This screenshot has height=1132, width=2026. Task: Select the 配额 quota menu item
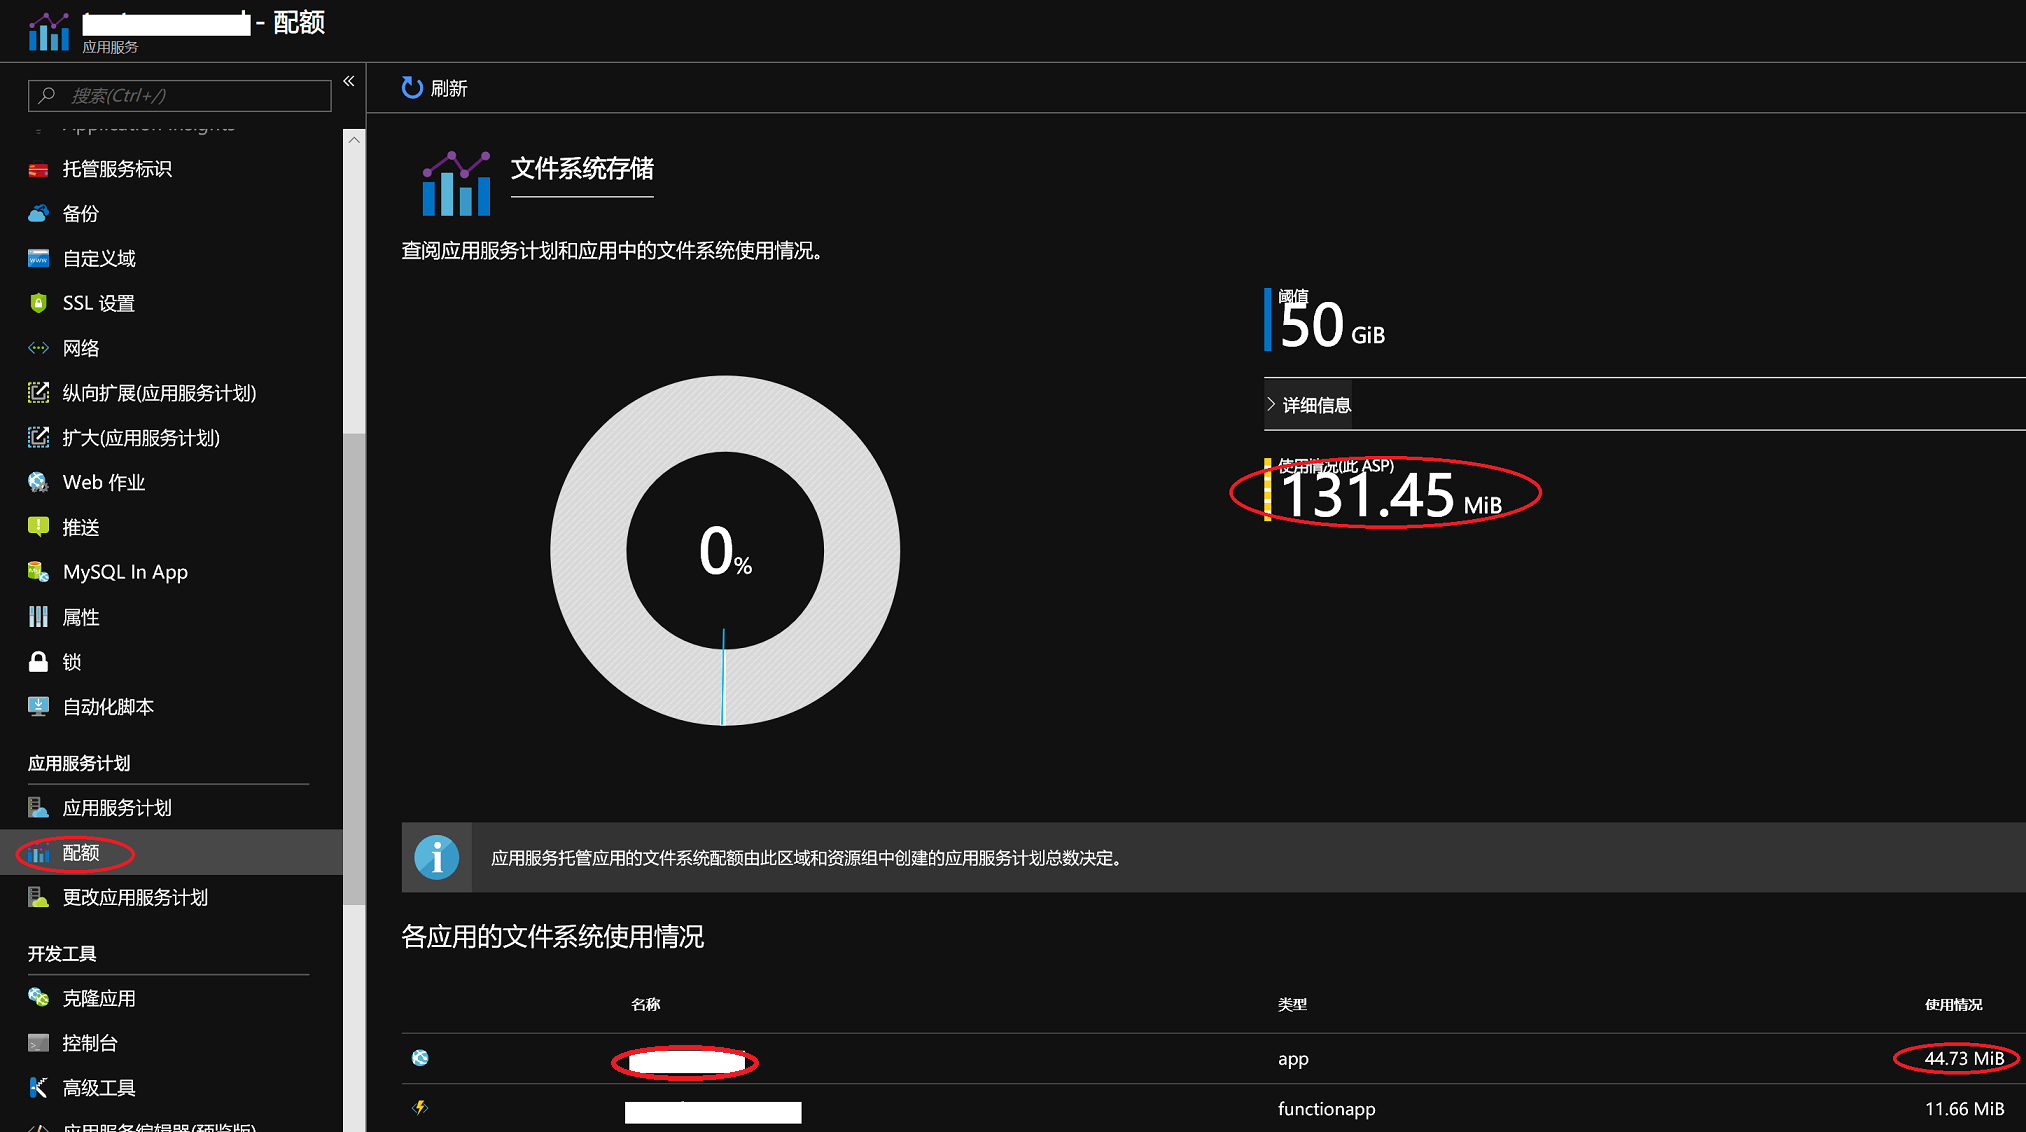click(80, 853)
